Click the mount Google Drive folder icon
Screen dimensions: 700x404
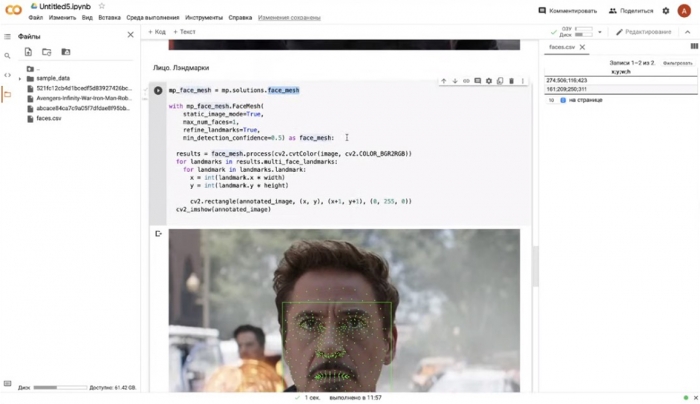[66, 52]
